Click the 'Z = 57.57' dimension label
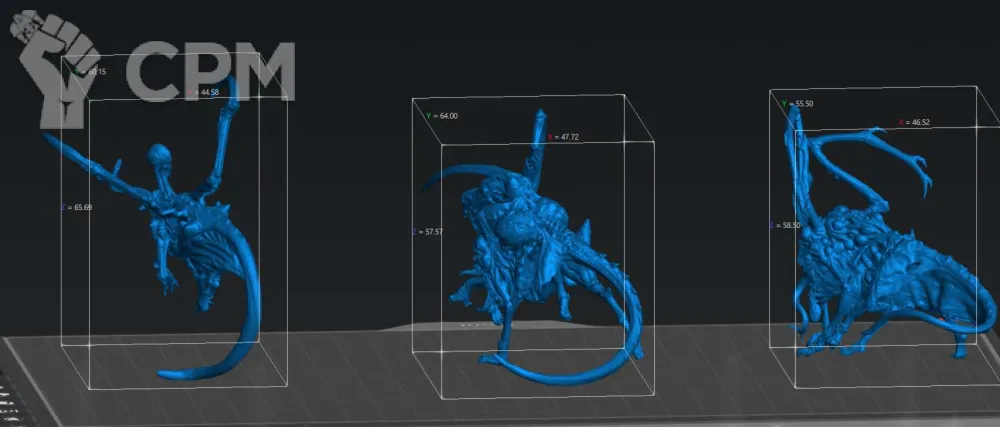The width and height of the screenshot is (1000, 427). point(427,231)
